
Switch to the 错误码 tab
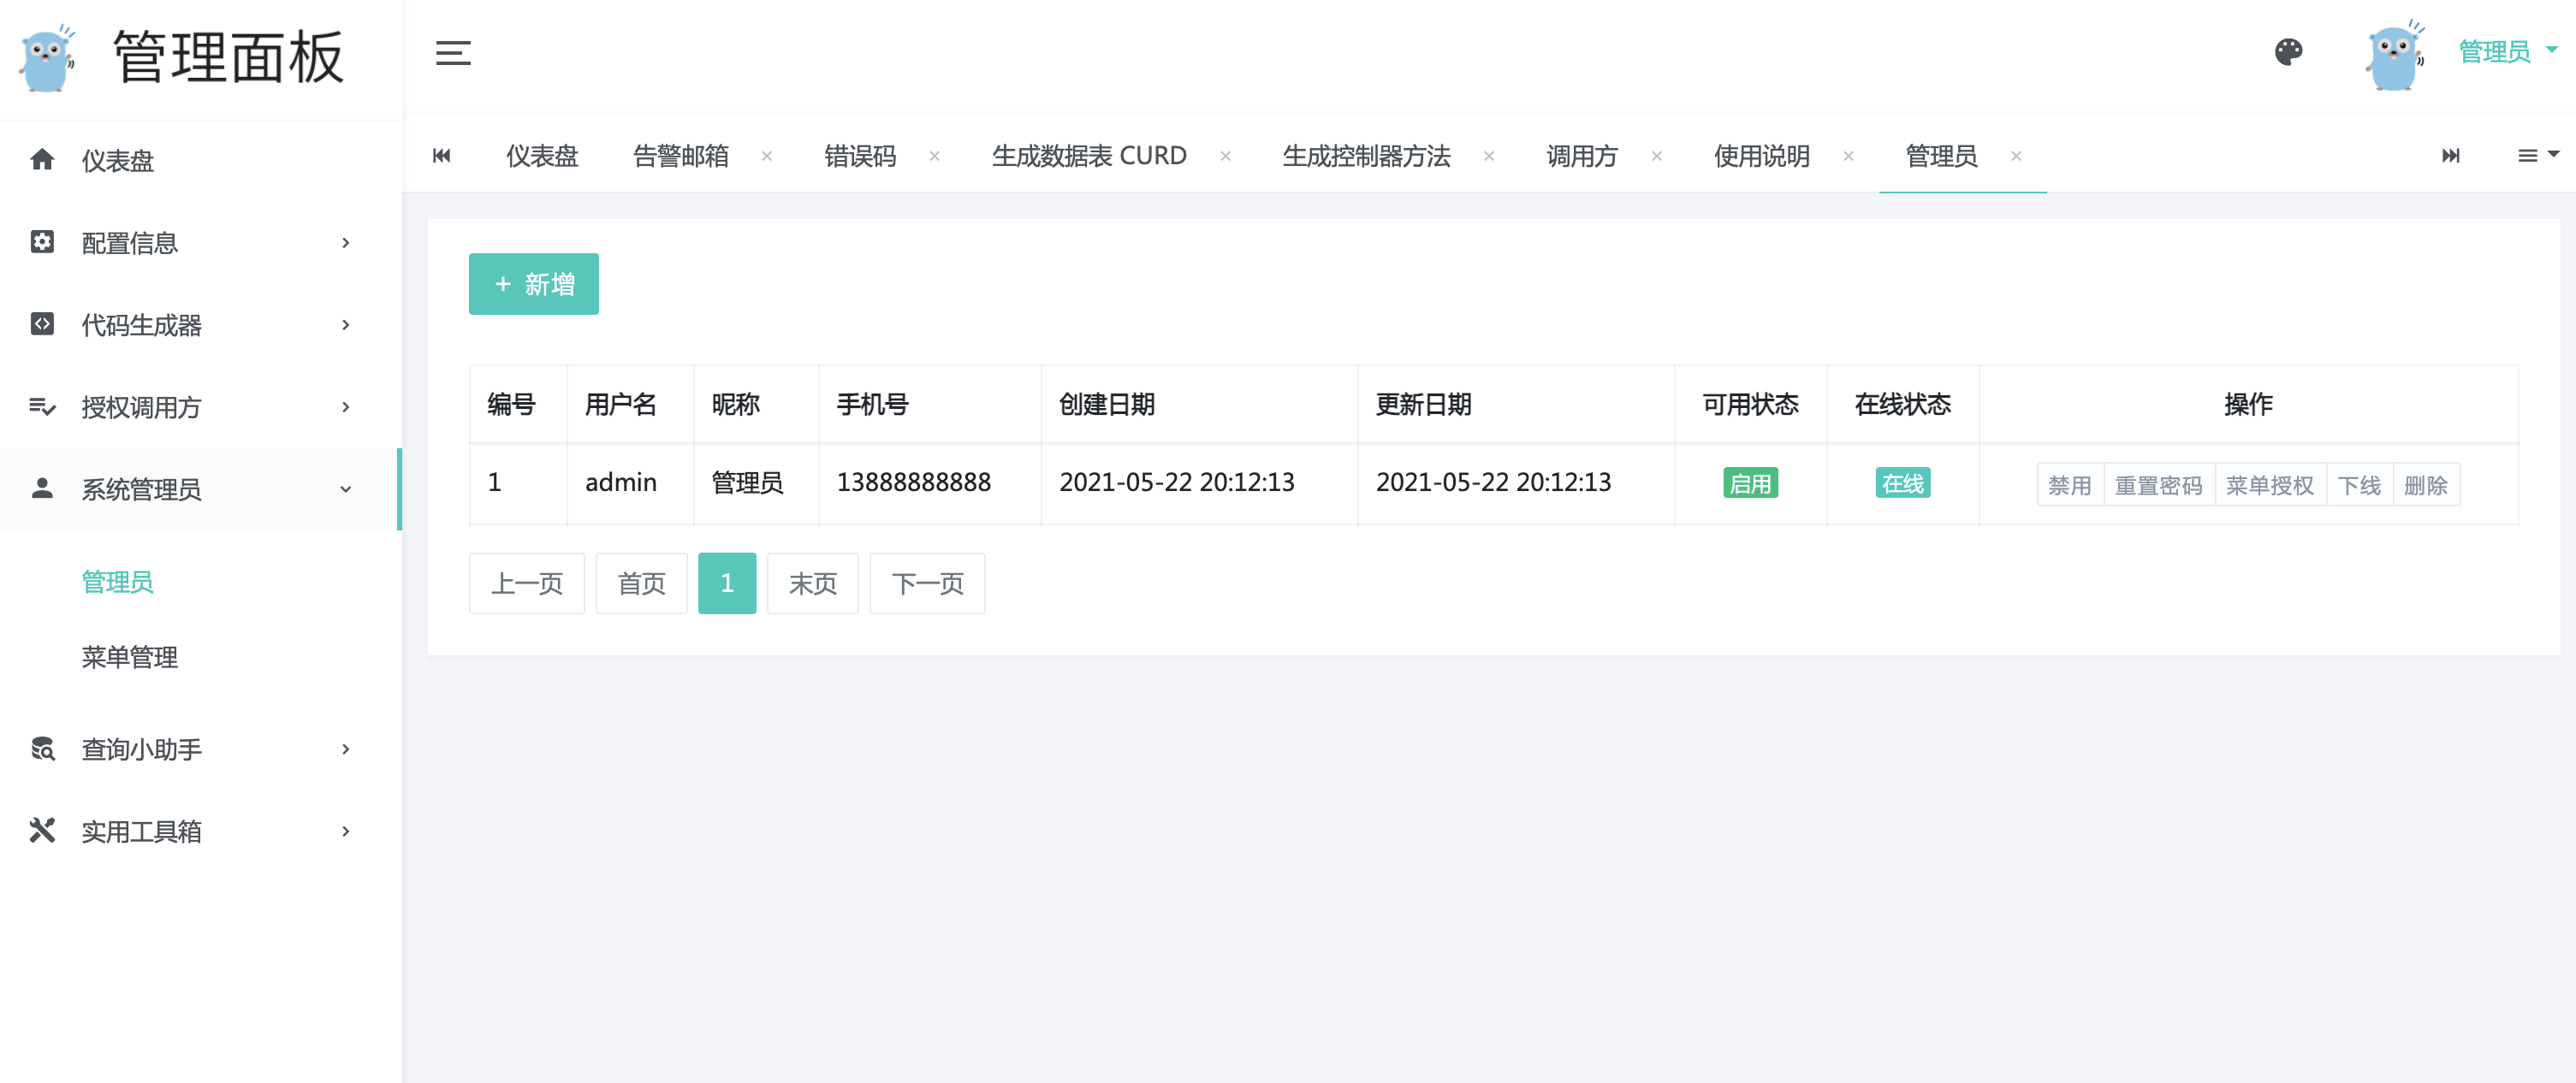tap(860, 156)
